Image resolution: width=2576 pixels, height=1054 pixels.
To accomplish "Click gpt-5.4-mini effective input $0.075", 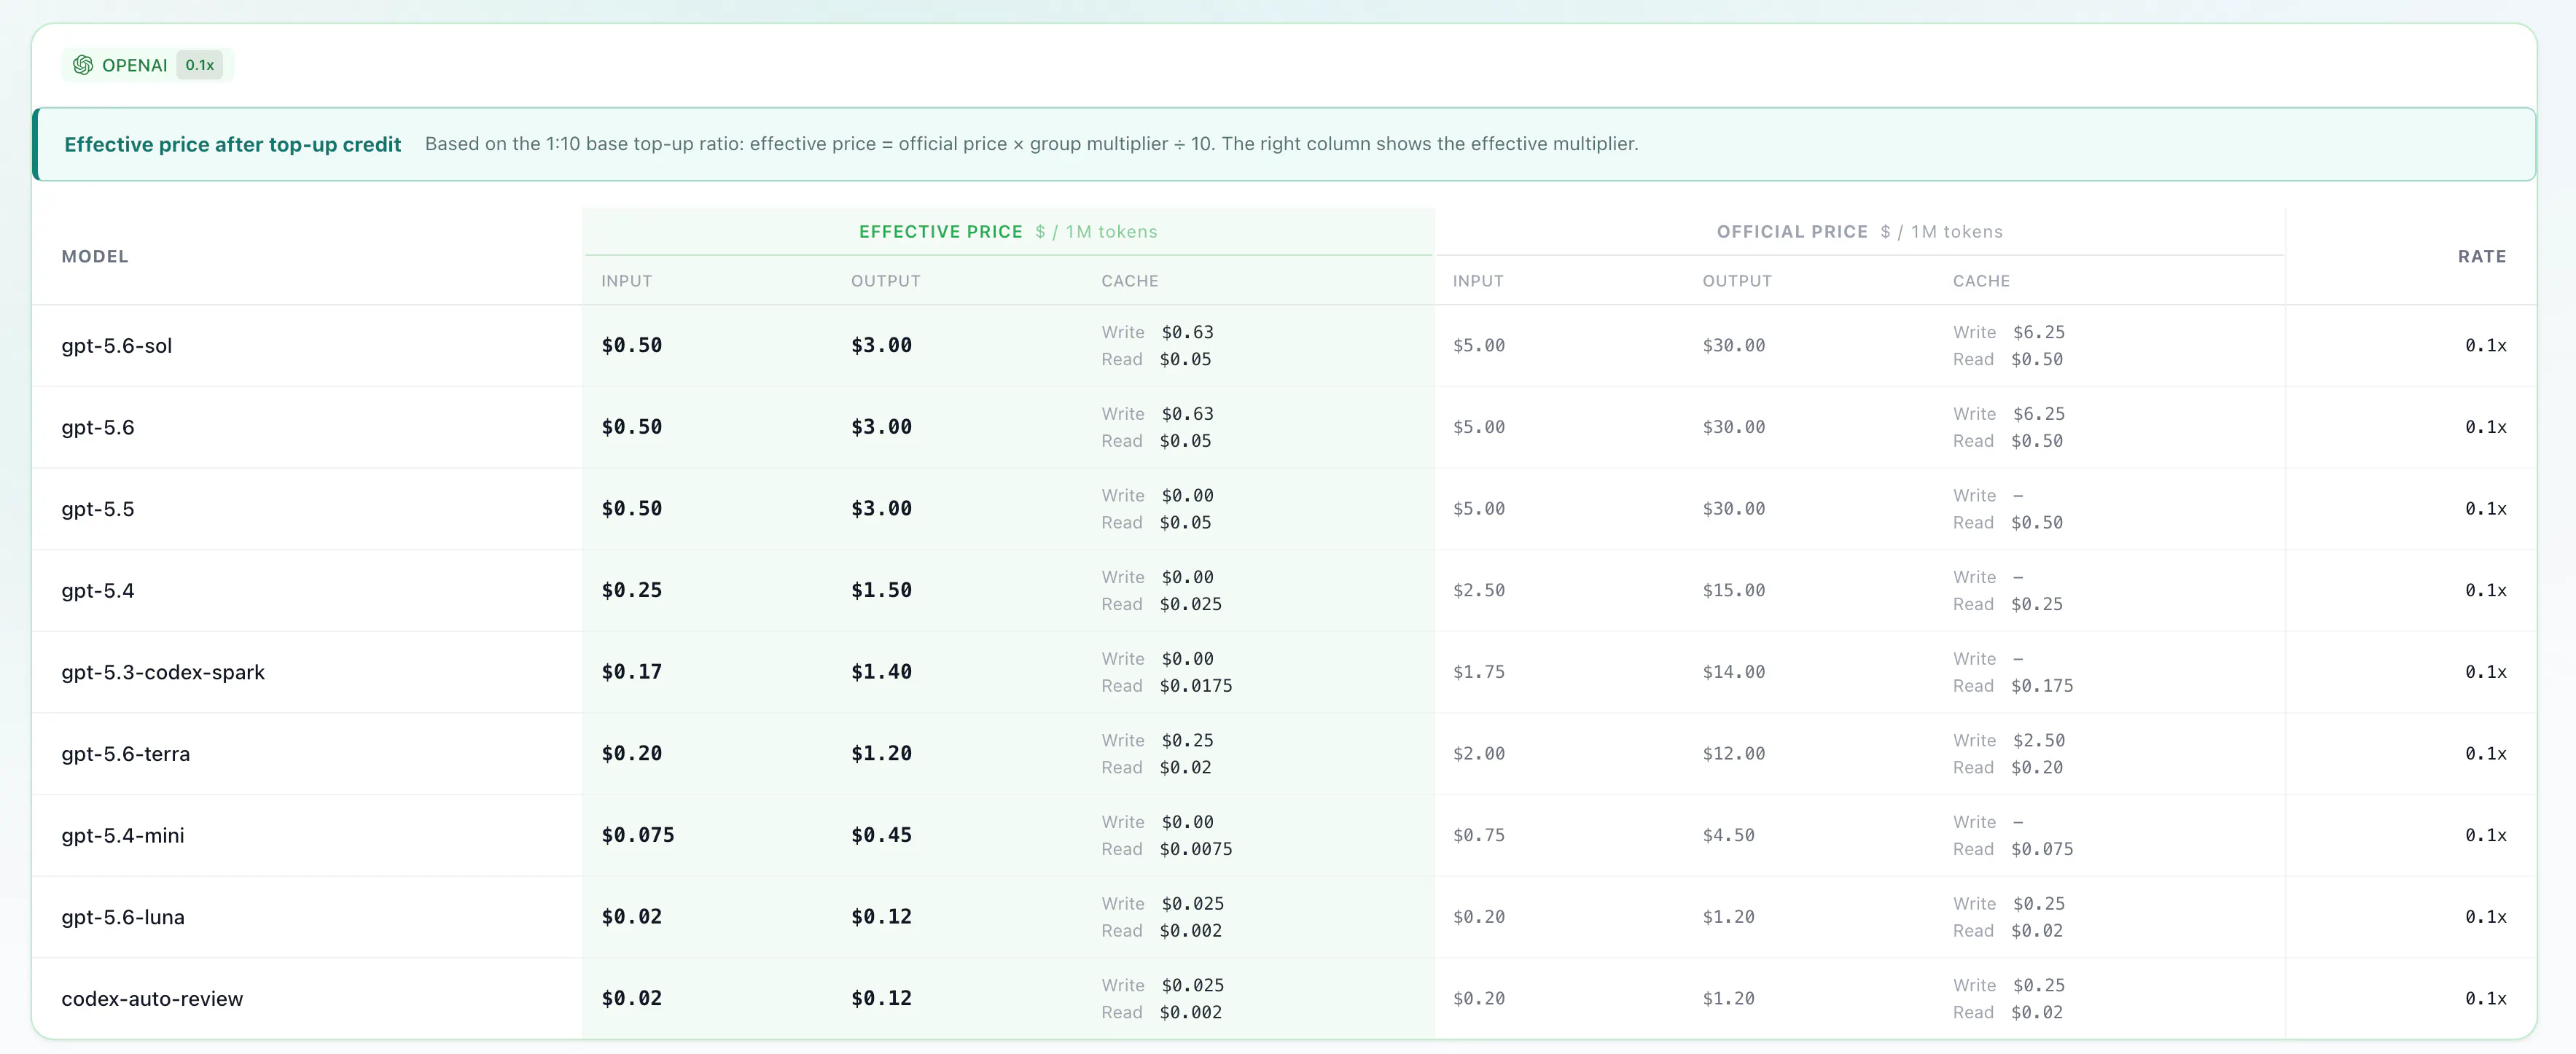I will [638, 835].
